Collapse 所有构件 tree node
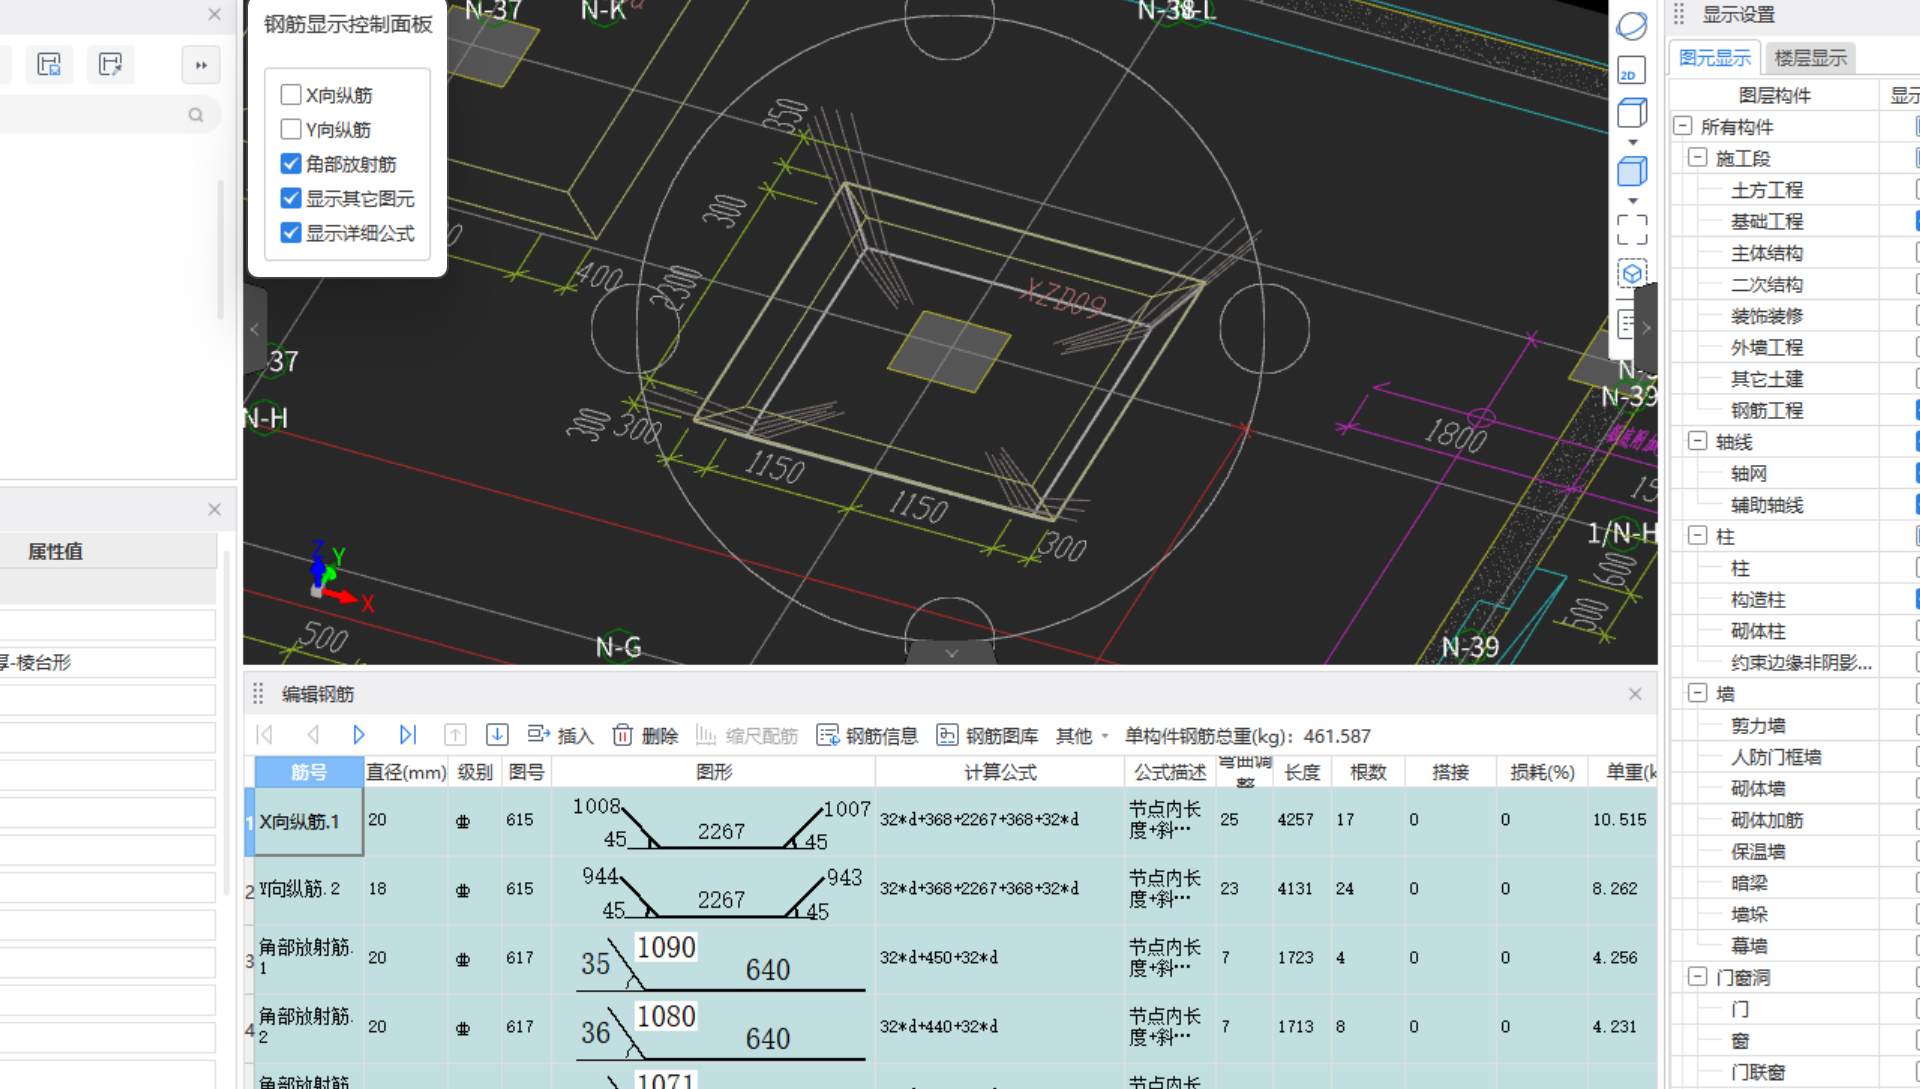The height and width of the screenshot is (1089, 1920). pyautogui.click(x=1682, y=126)
